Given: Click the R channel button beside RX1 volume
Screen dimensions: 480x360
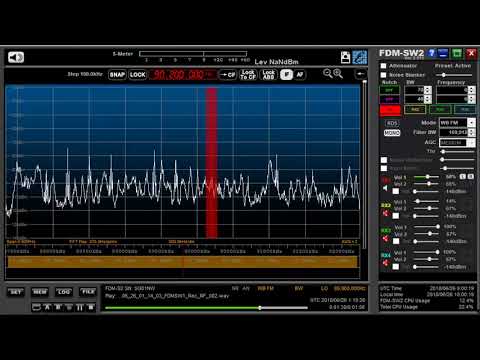Looking at the screenshot, I should pos(470,176).
